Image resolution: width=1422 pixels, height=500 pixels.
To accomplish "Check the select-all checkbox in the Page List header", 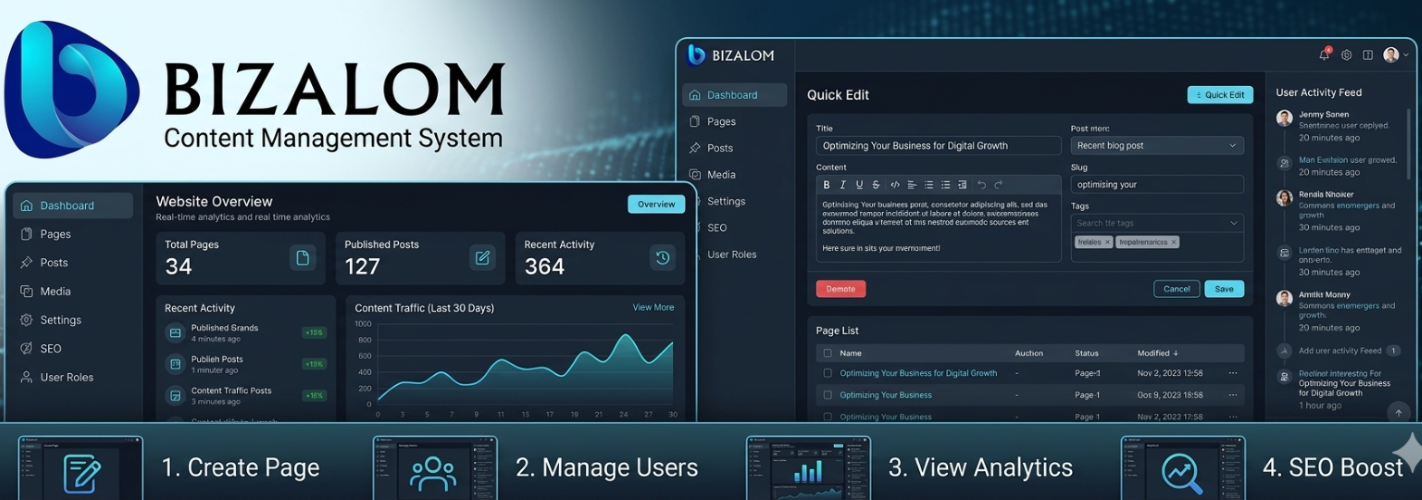I will [827, 353].
